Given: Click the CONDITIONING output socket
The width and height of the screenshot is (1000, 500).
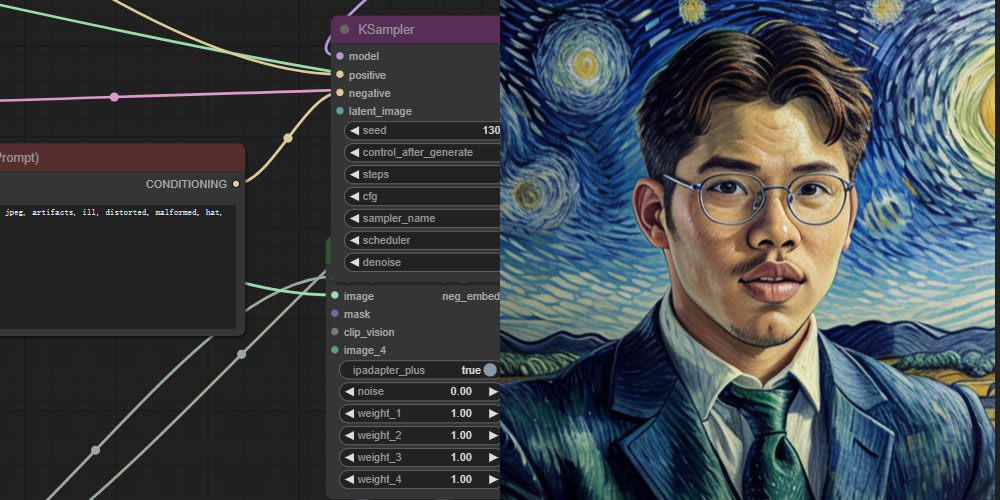Looking at the screenshot, I should tap(236, 184).
